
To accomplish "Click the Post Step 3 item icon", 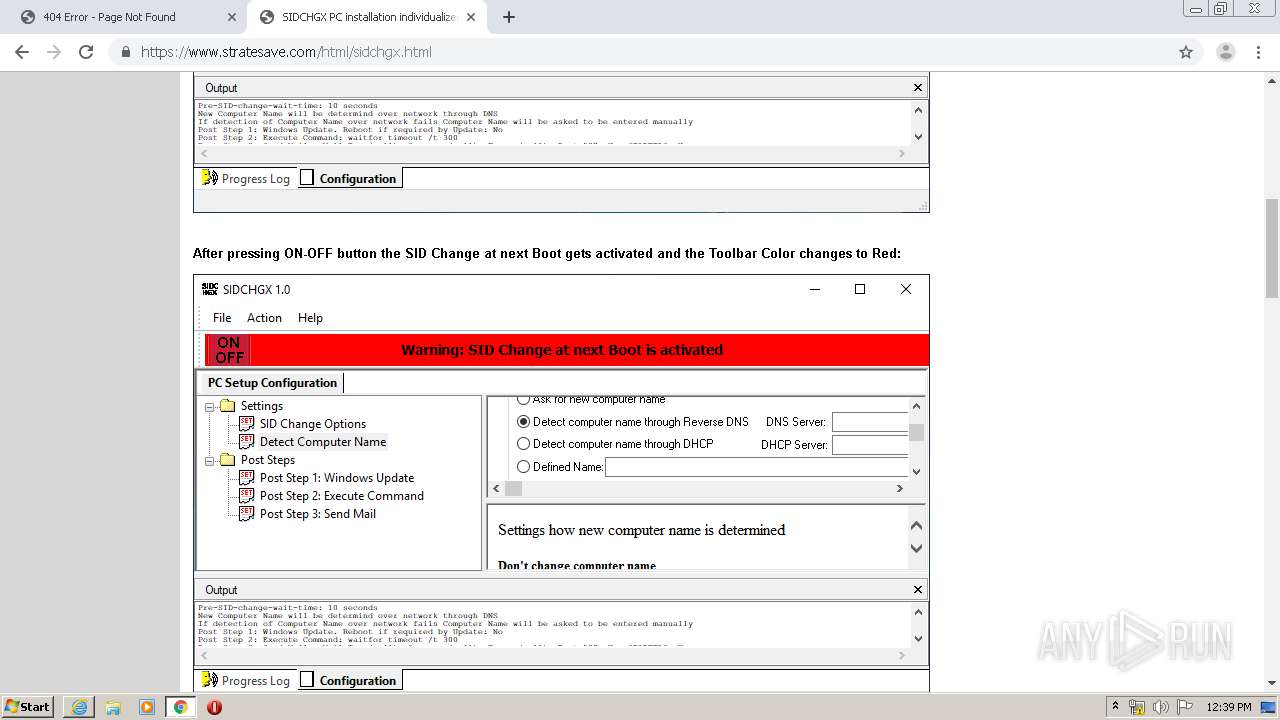I will (246, 514).
